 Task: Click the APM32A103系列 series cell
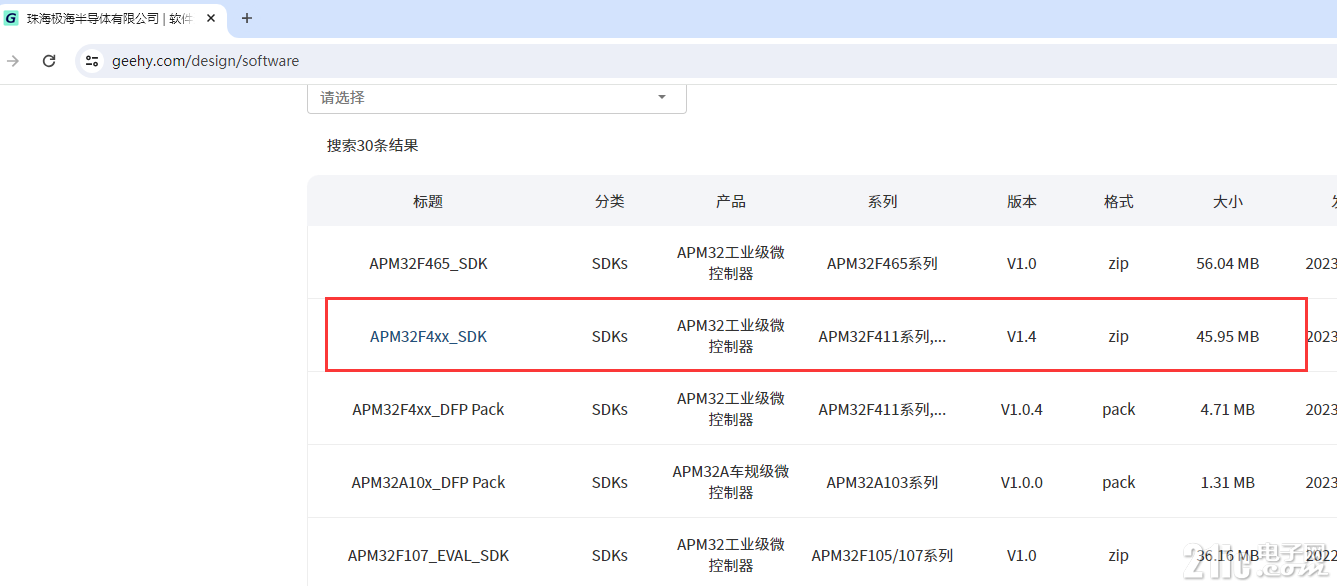883,483
